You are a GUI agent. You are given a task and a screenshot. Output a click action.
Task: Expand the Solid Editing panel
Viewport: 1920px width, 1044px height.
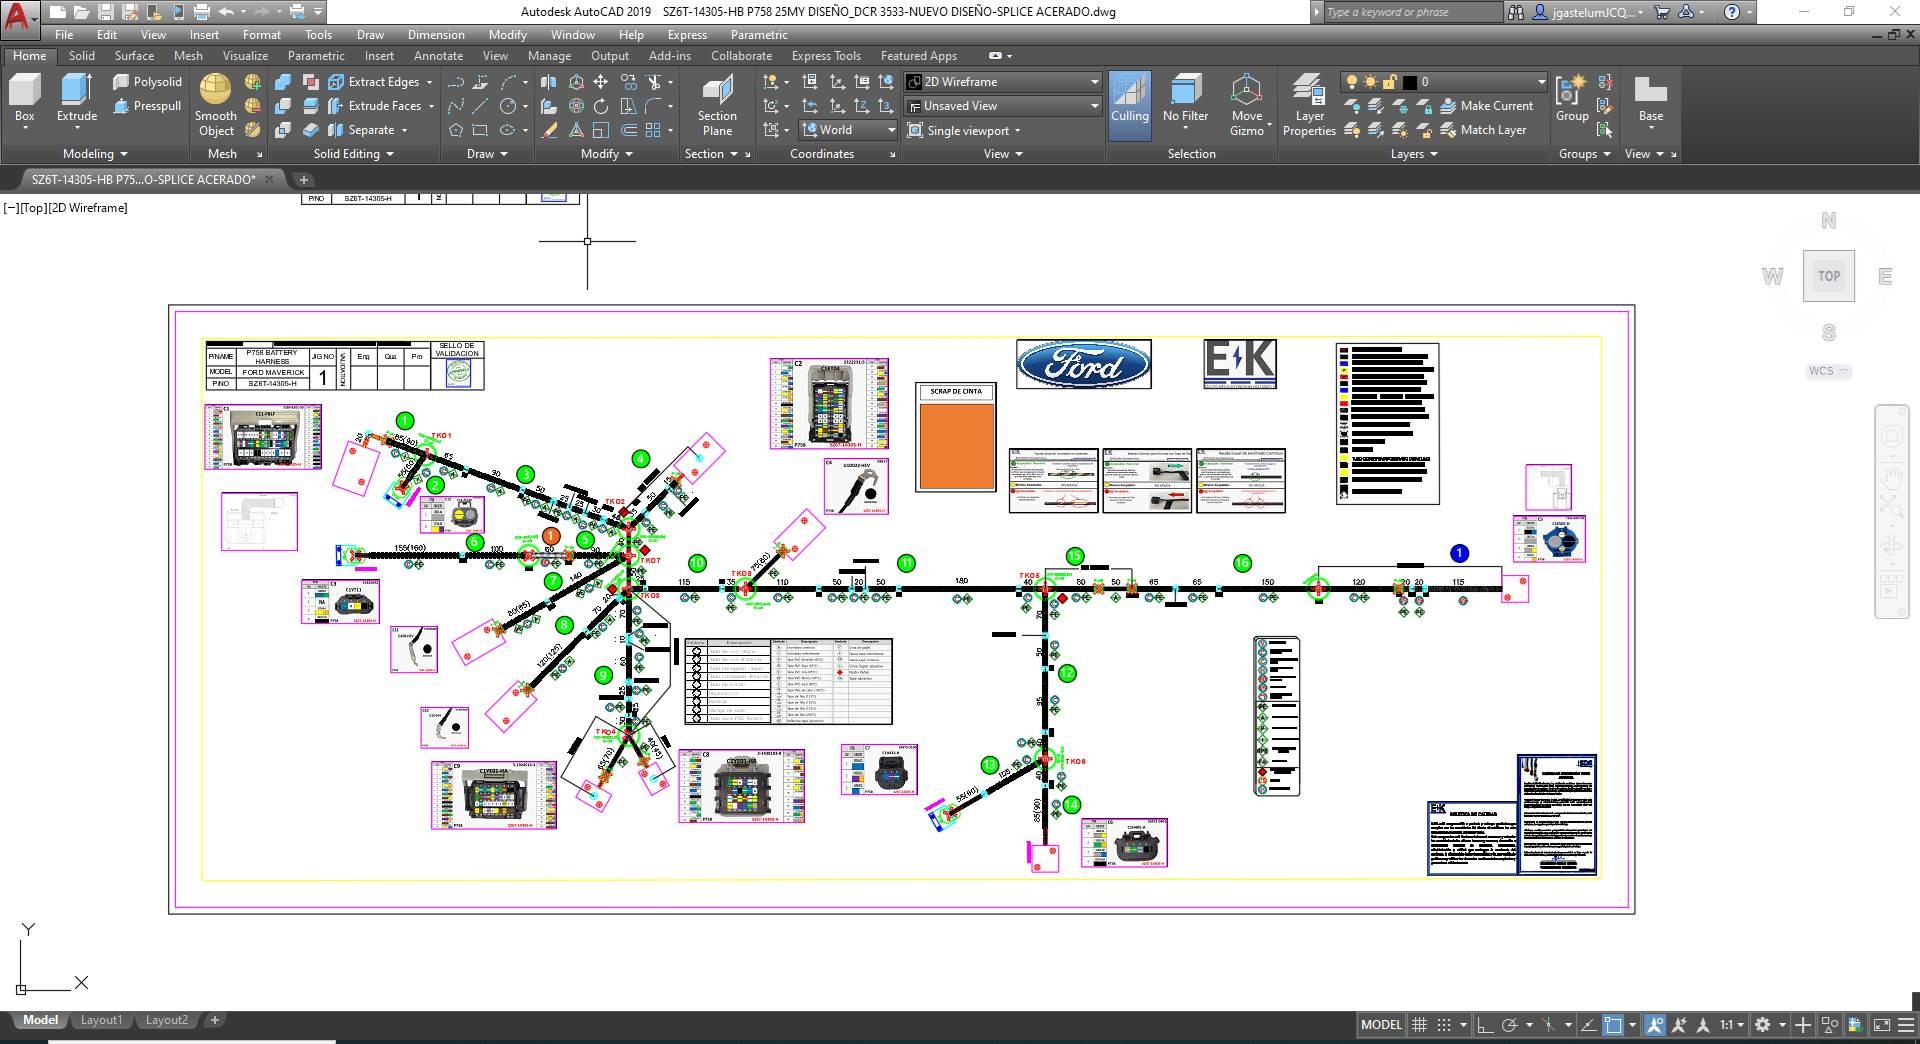pyautogui.click(x=352, y=153)
